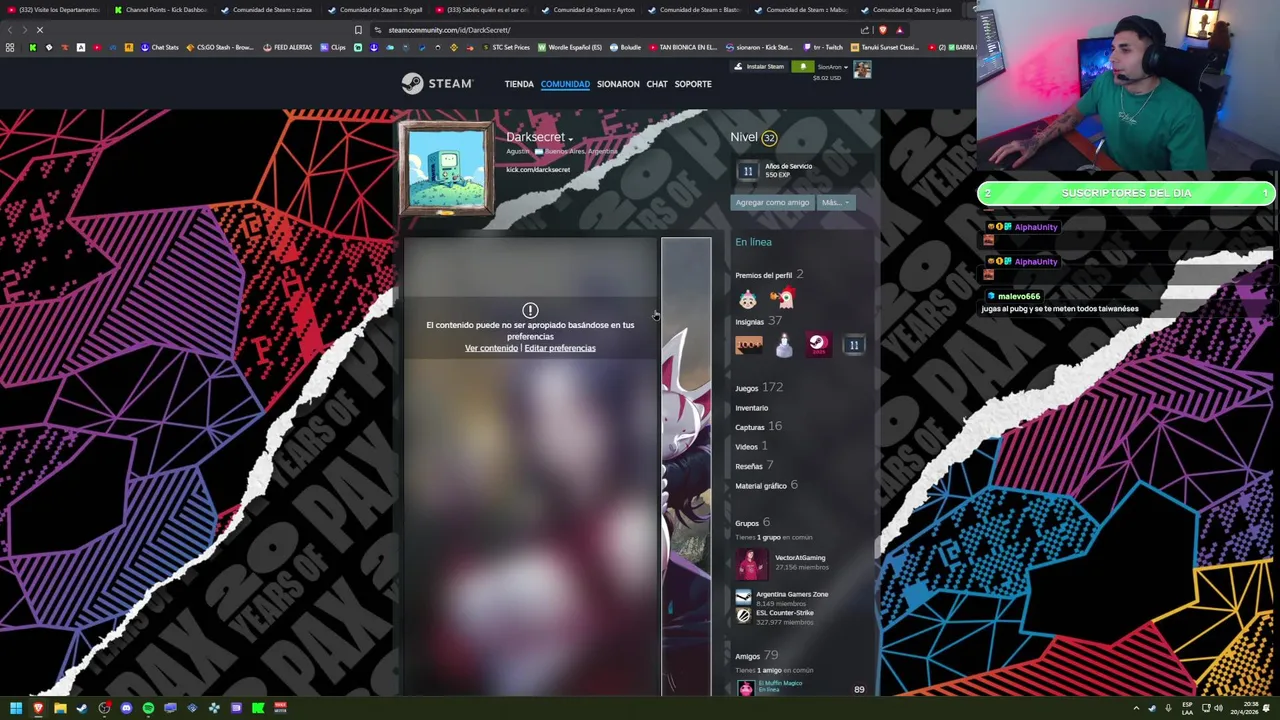Click Agregar como amigo button
This screenshot has height=720, width=1280.
pos(772,203)
